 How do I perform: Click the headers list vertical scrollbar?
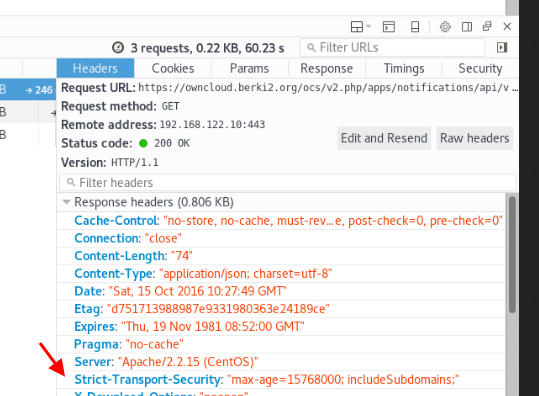512,254
